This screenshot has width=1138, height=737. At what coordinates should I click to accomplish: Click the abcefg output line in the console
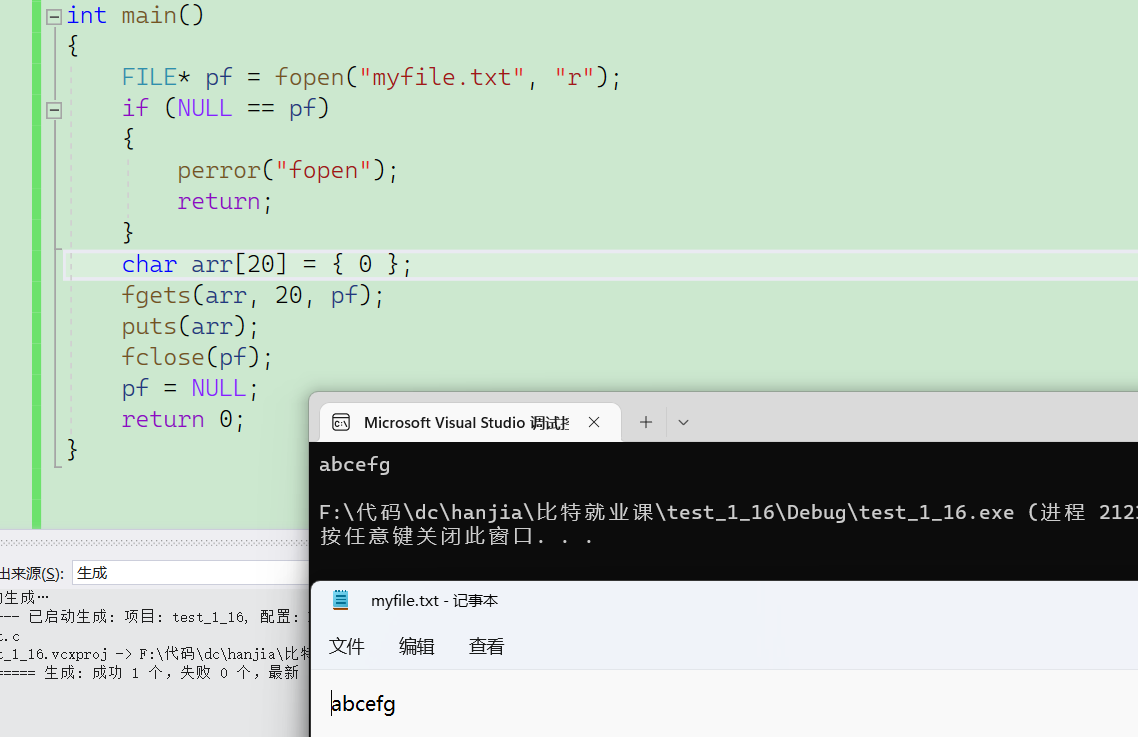tap(354, 465)
